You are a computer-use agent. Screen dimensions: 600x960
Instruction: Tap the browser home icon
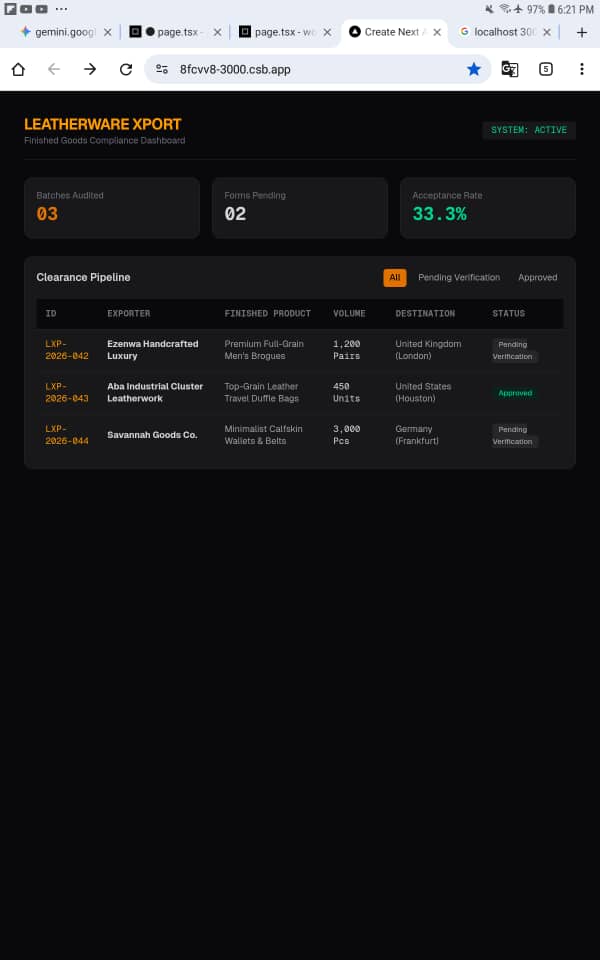(x=18, y=69)
